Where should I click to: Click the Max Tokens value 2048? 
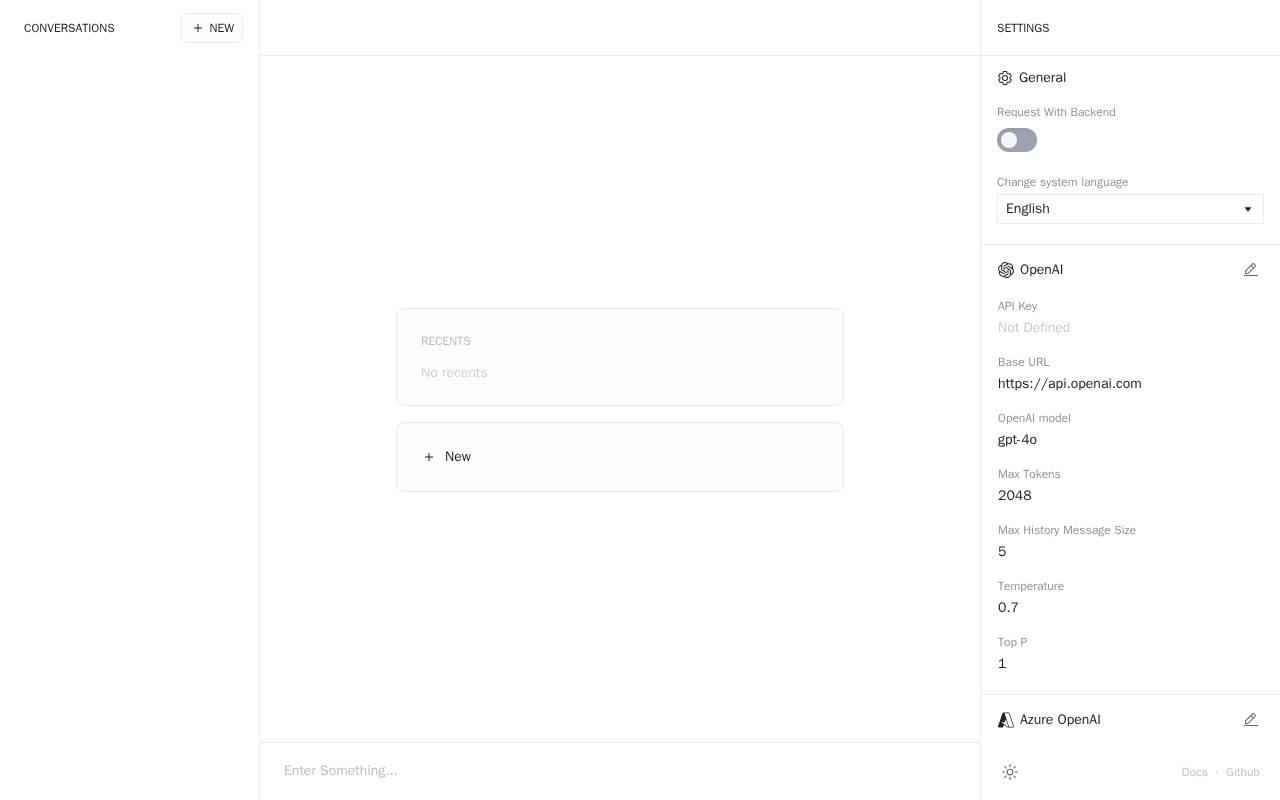pos(1015,496)
